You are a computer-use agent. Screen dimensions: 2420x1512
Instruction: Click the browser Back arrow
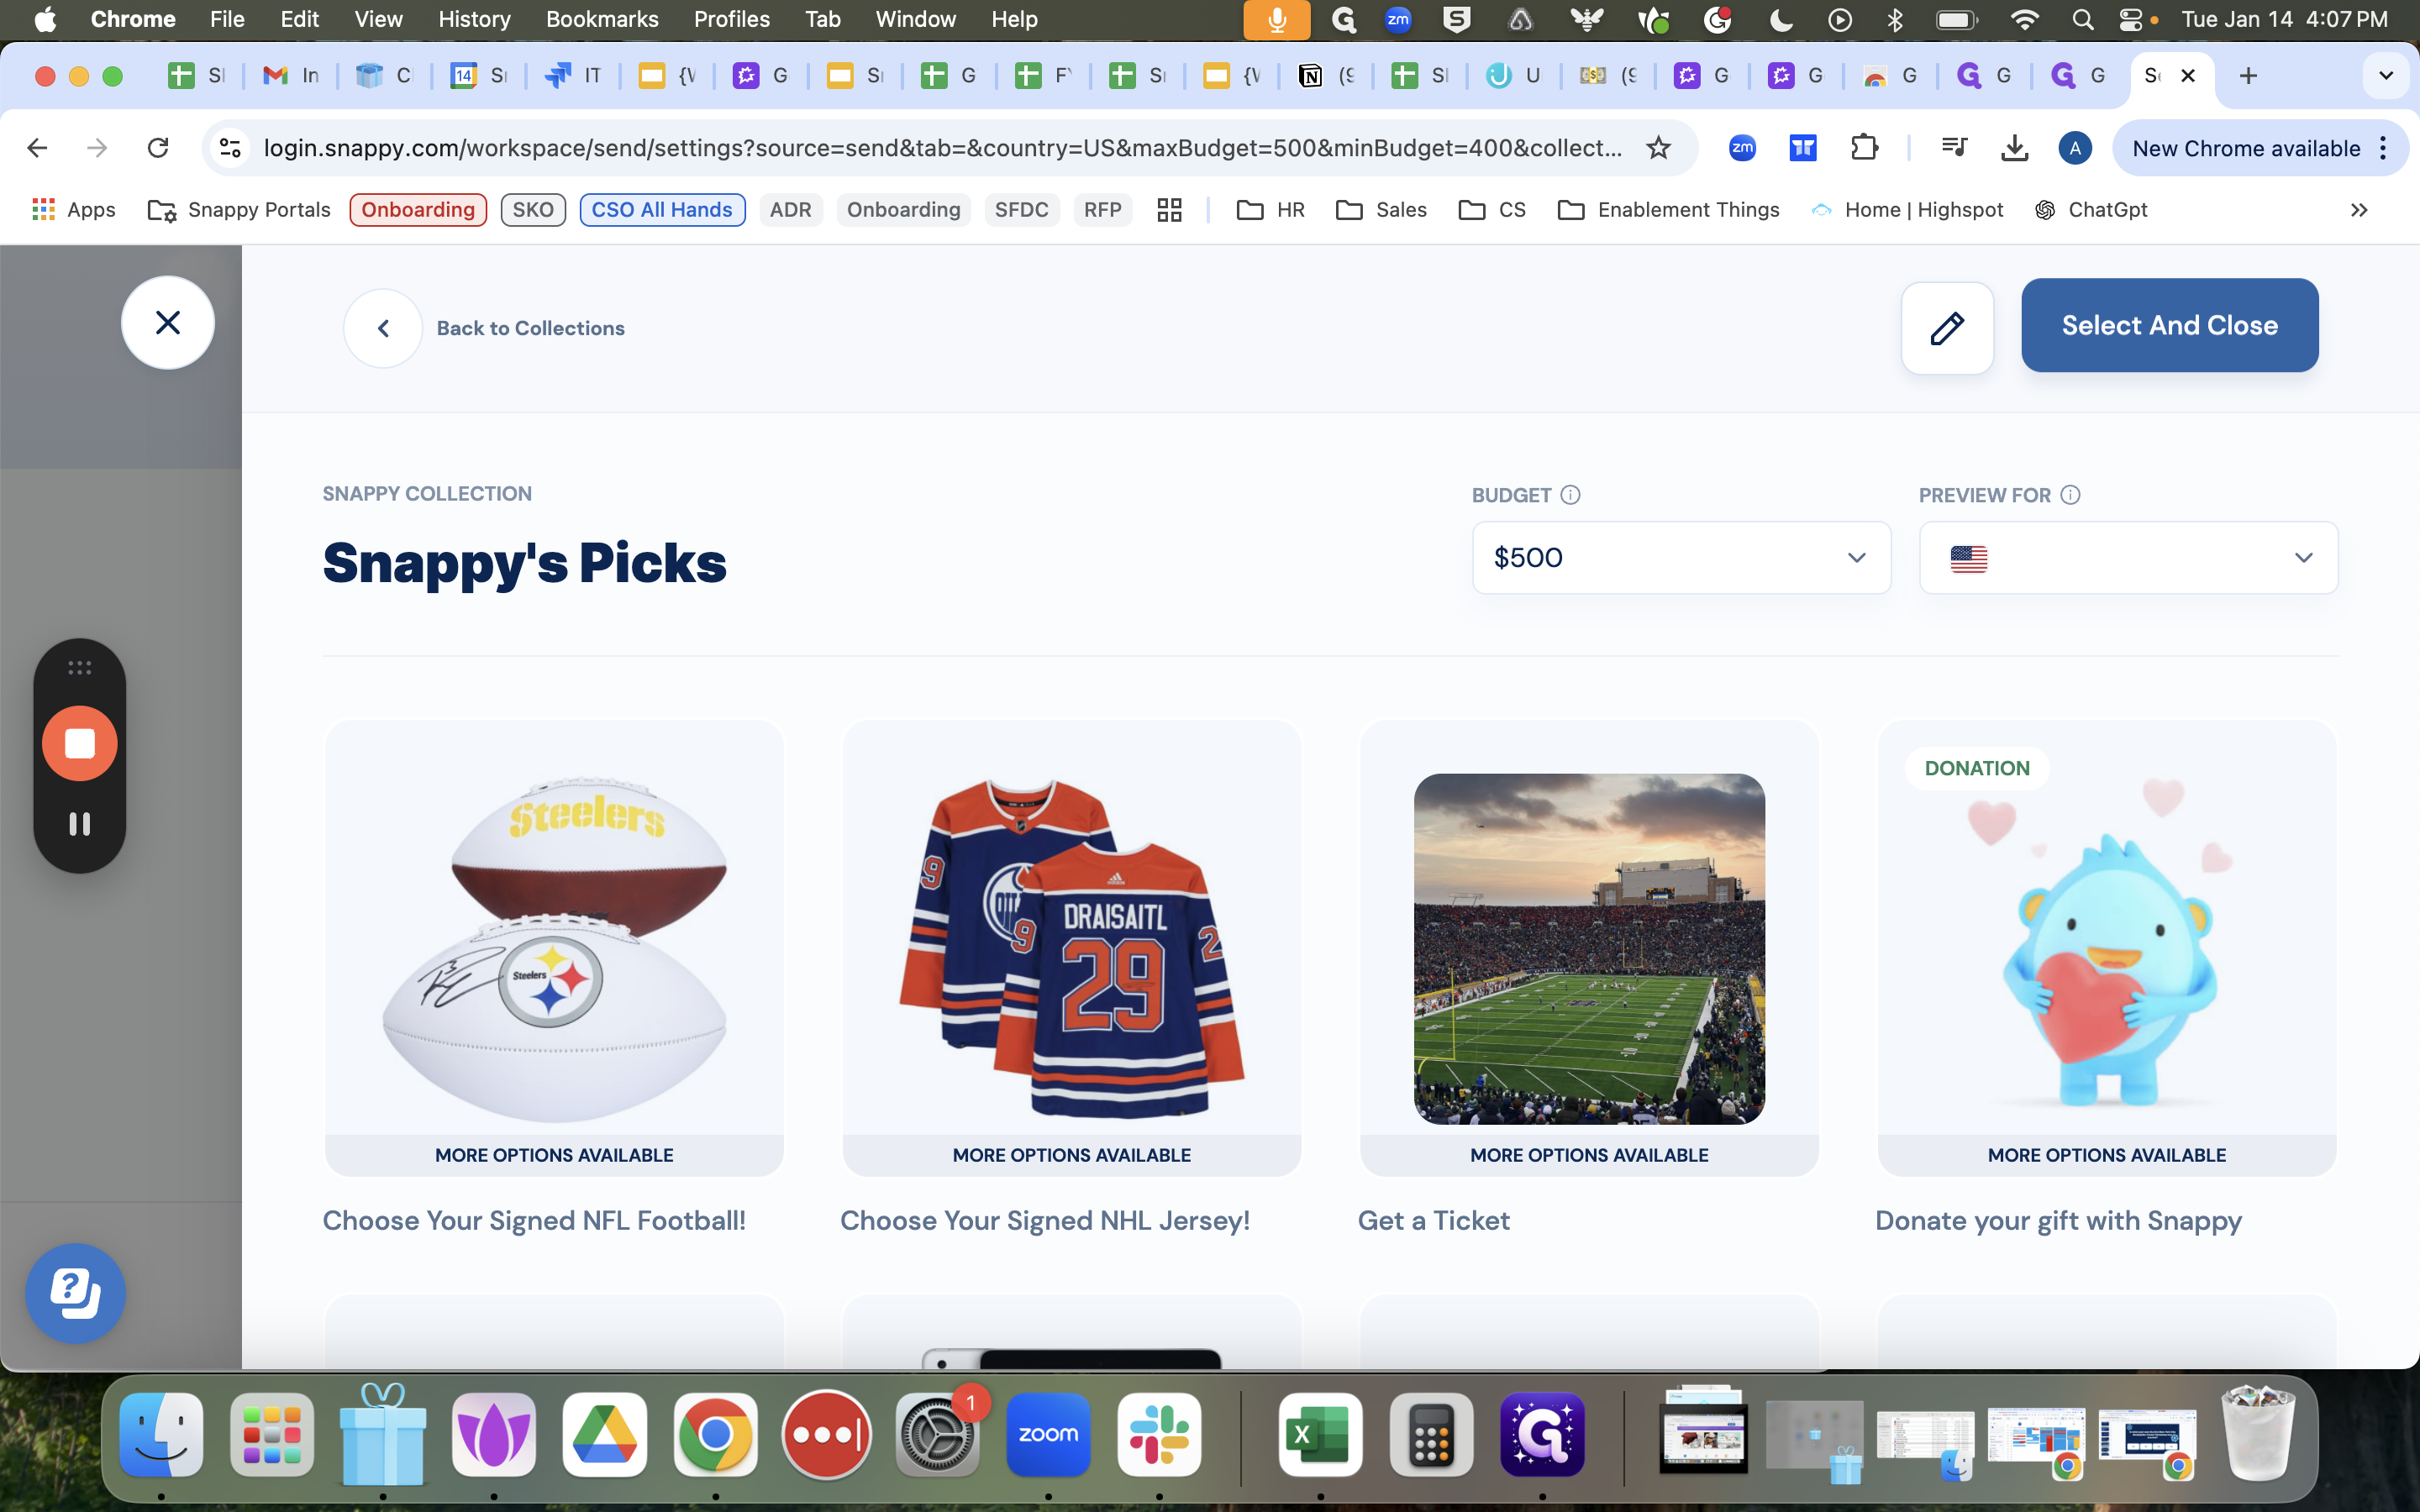click(37, 148)
